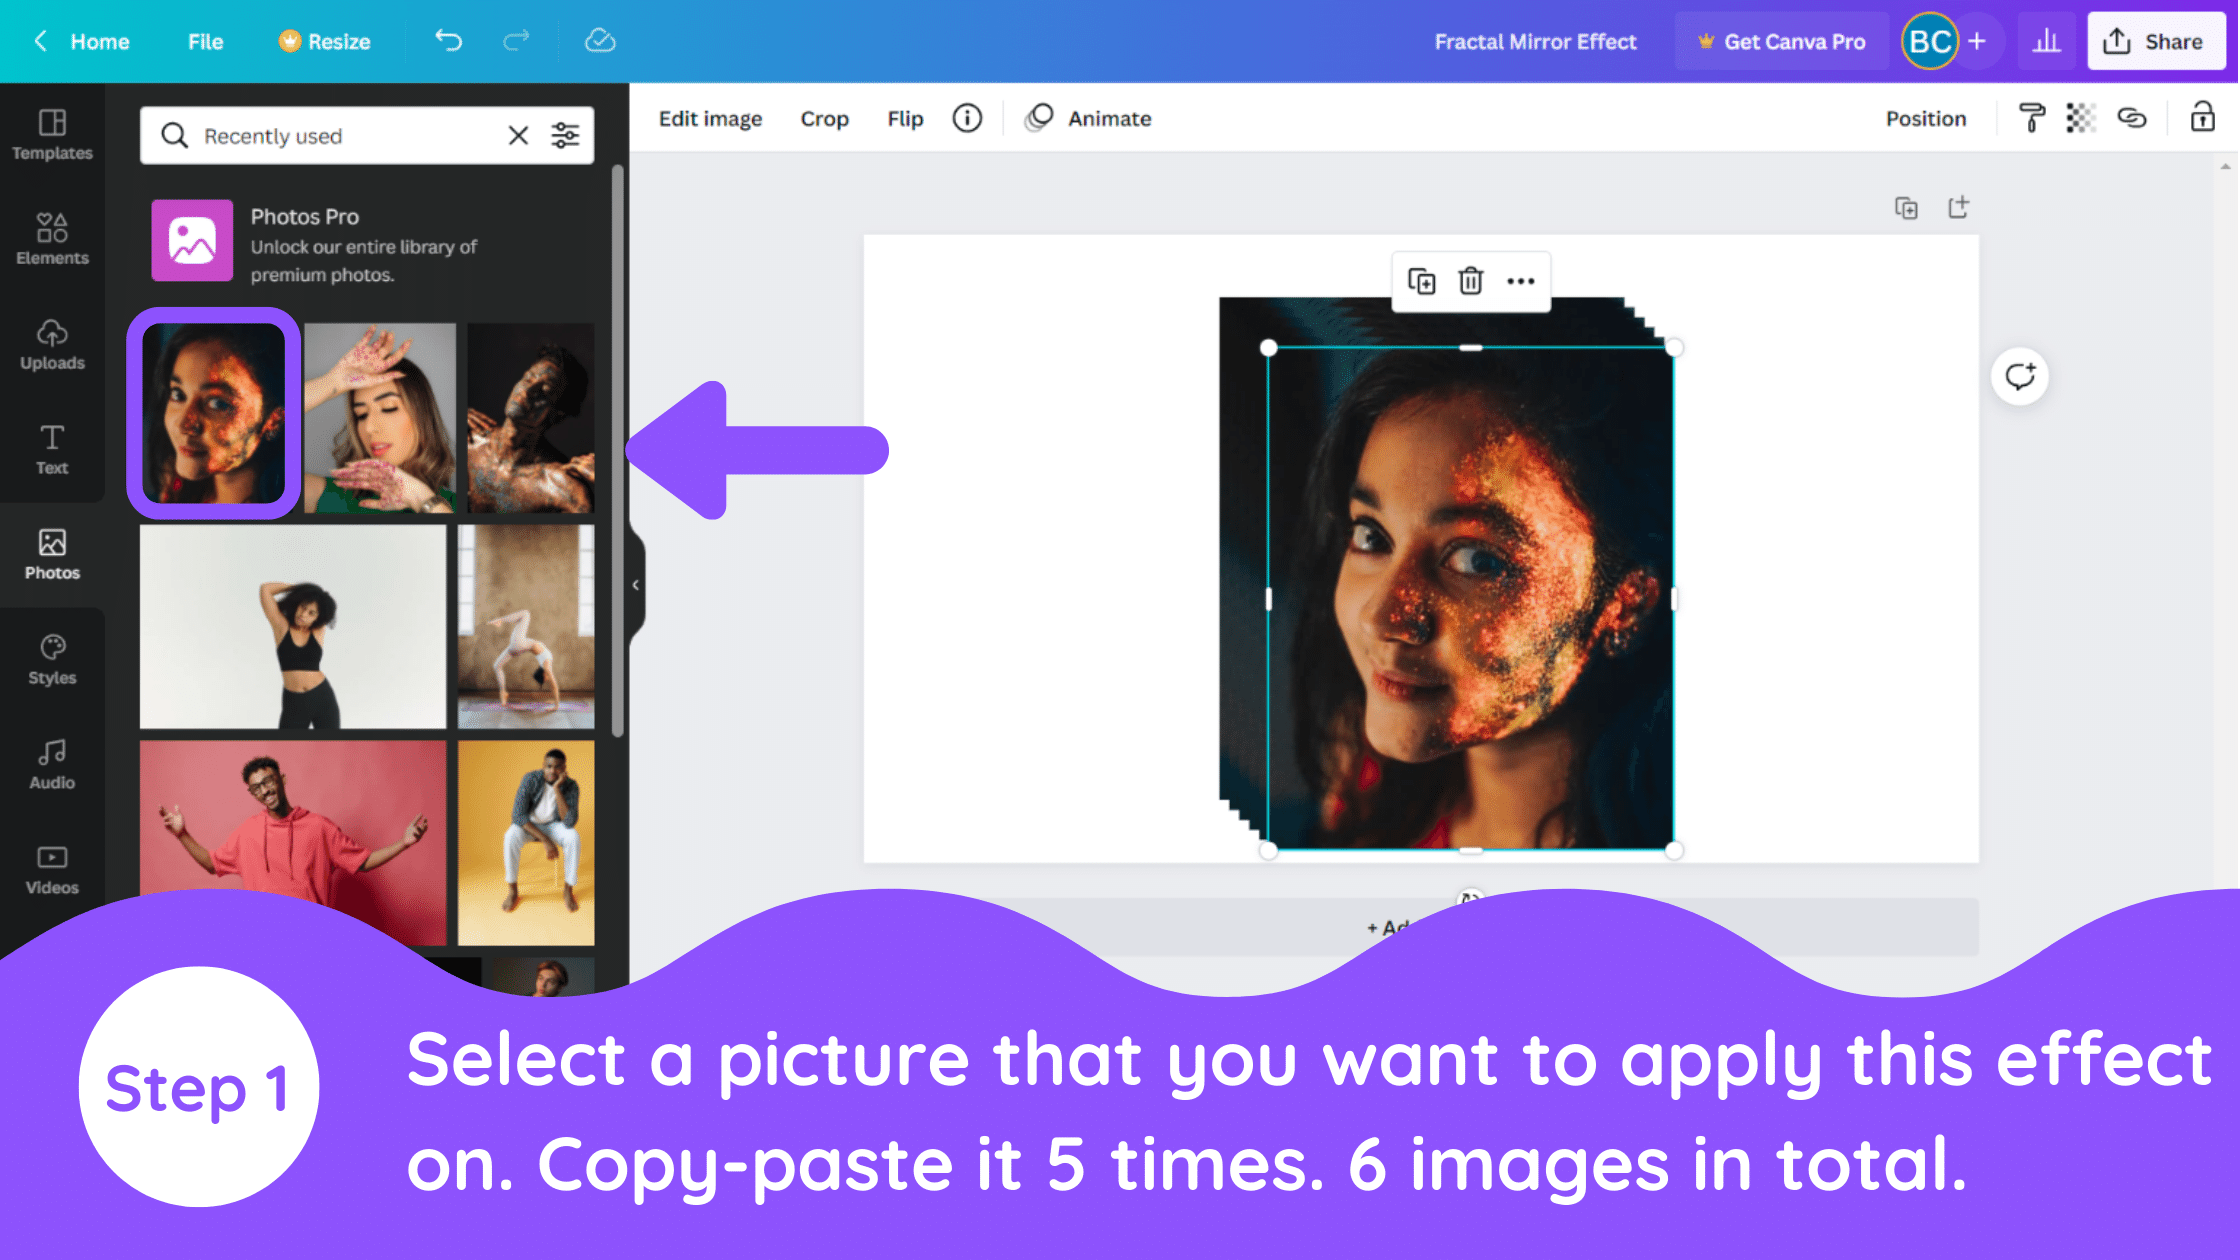Undo the last action
The image size is (2240, 1260).
[x=448, y=40]
